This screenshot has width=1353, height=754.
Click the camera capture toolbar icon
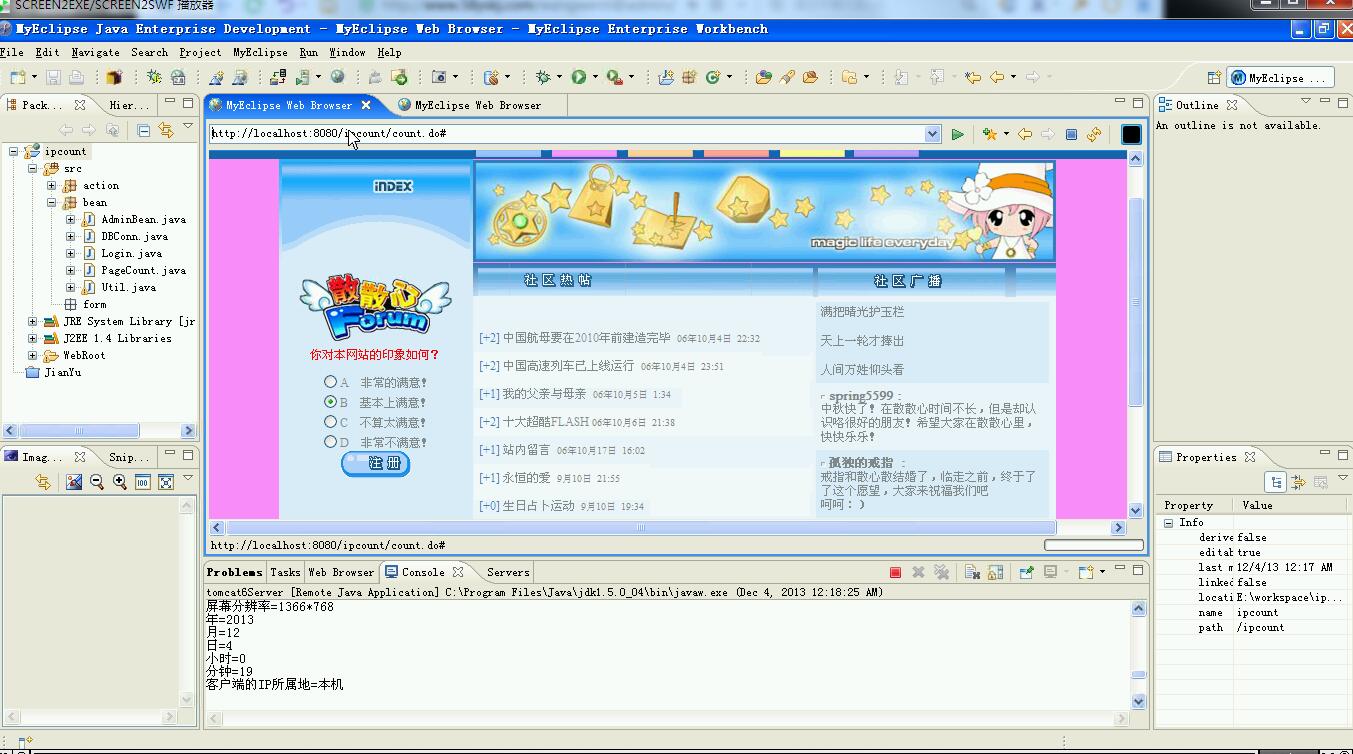tap(439, 77)
